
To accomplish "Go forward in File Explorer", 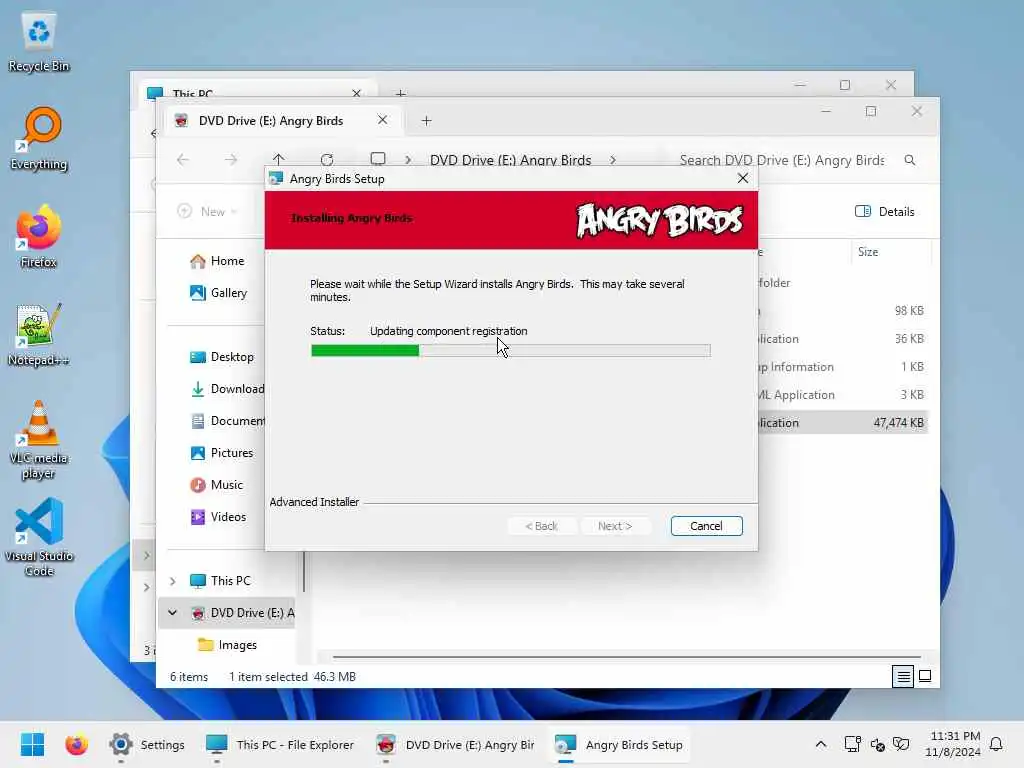I will point(231,160).
